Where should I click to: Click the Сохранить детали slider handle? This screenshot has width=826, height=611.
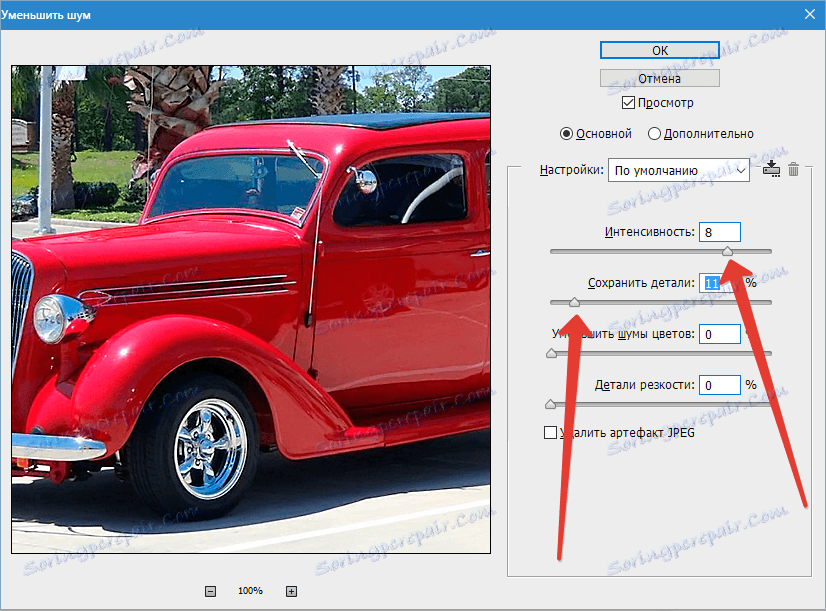click(x=574, y=301)
